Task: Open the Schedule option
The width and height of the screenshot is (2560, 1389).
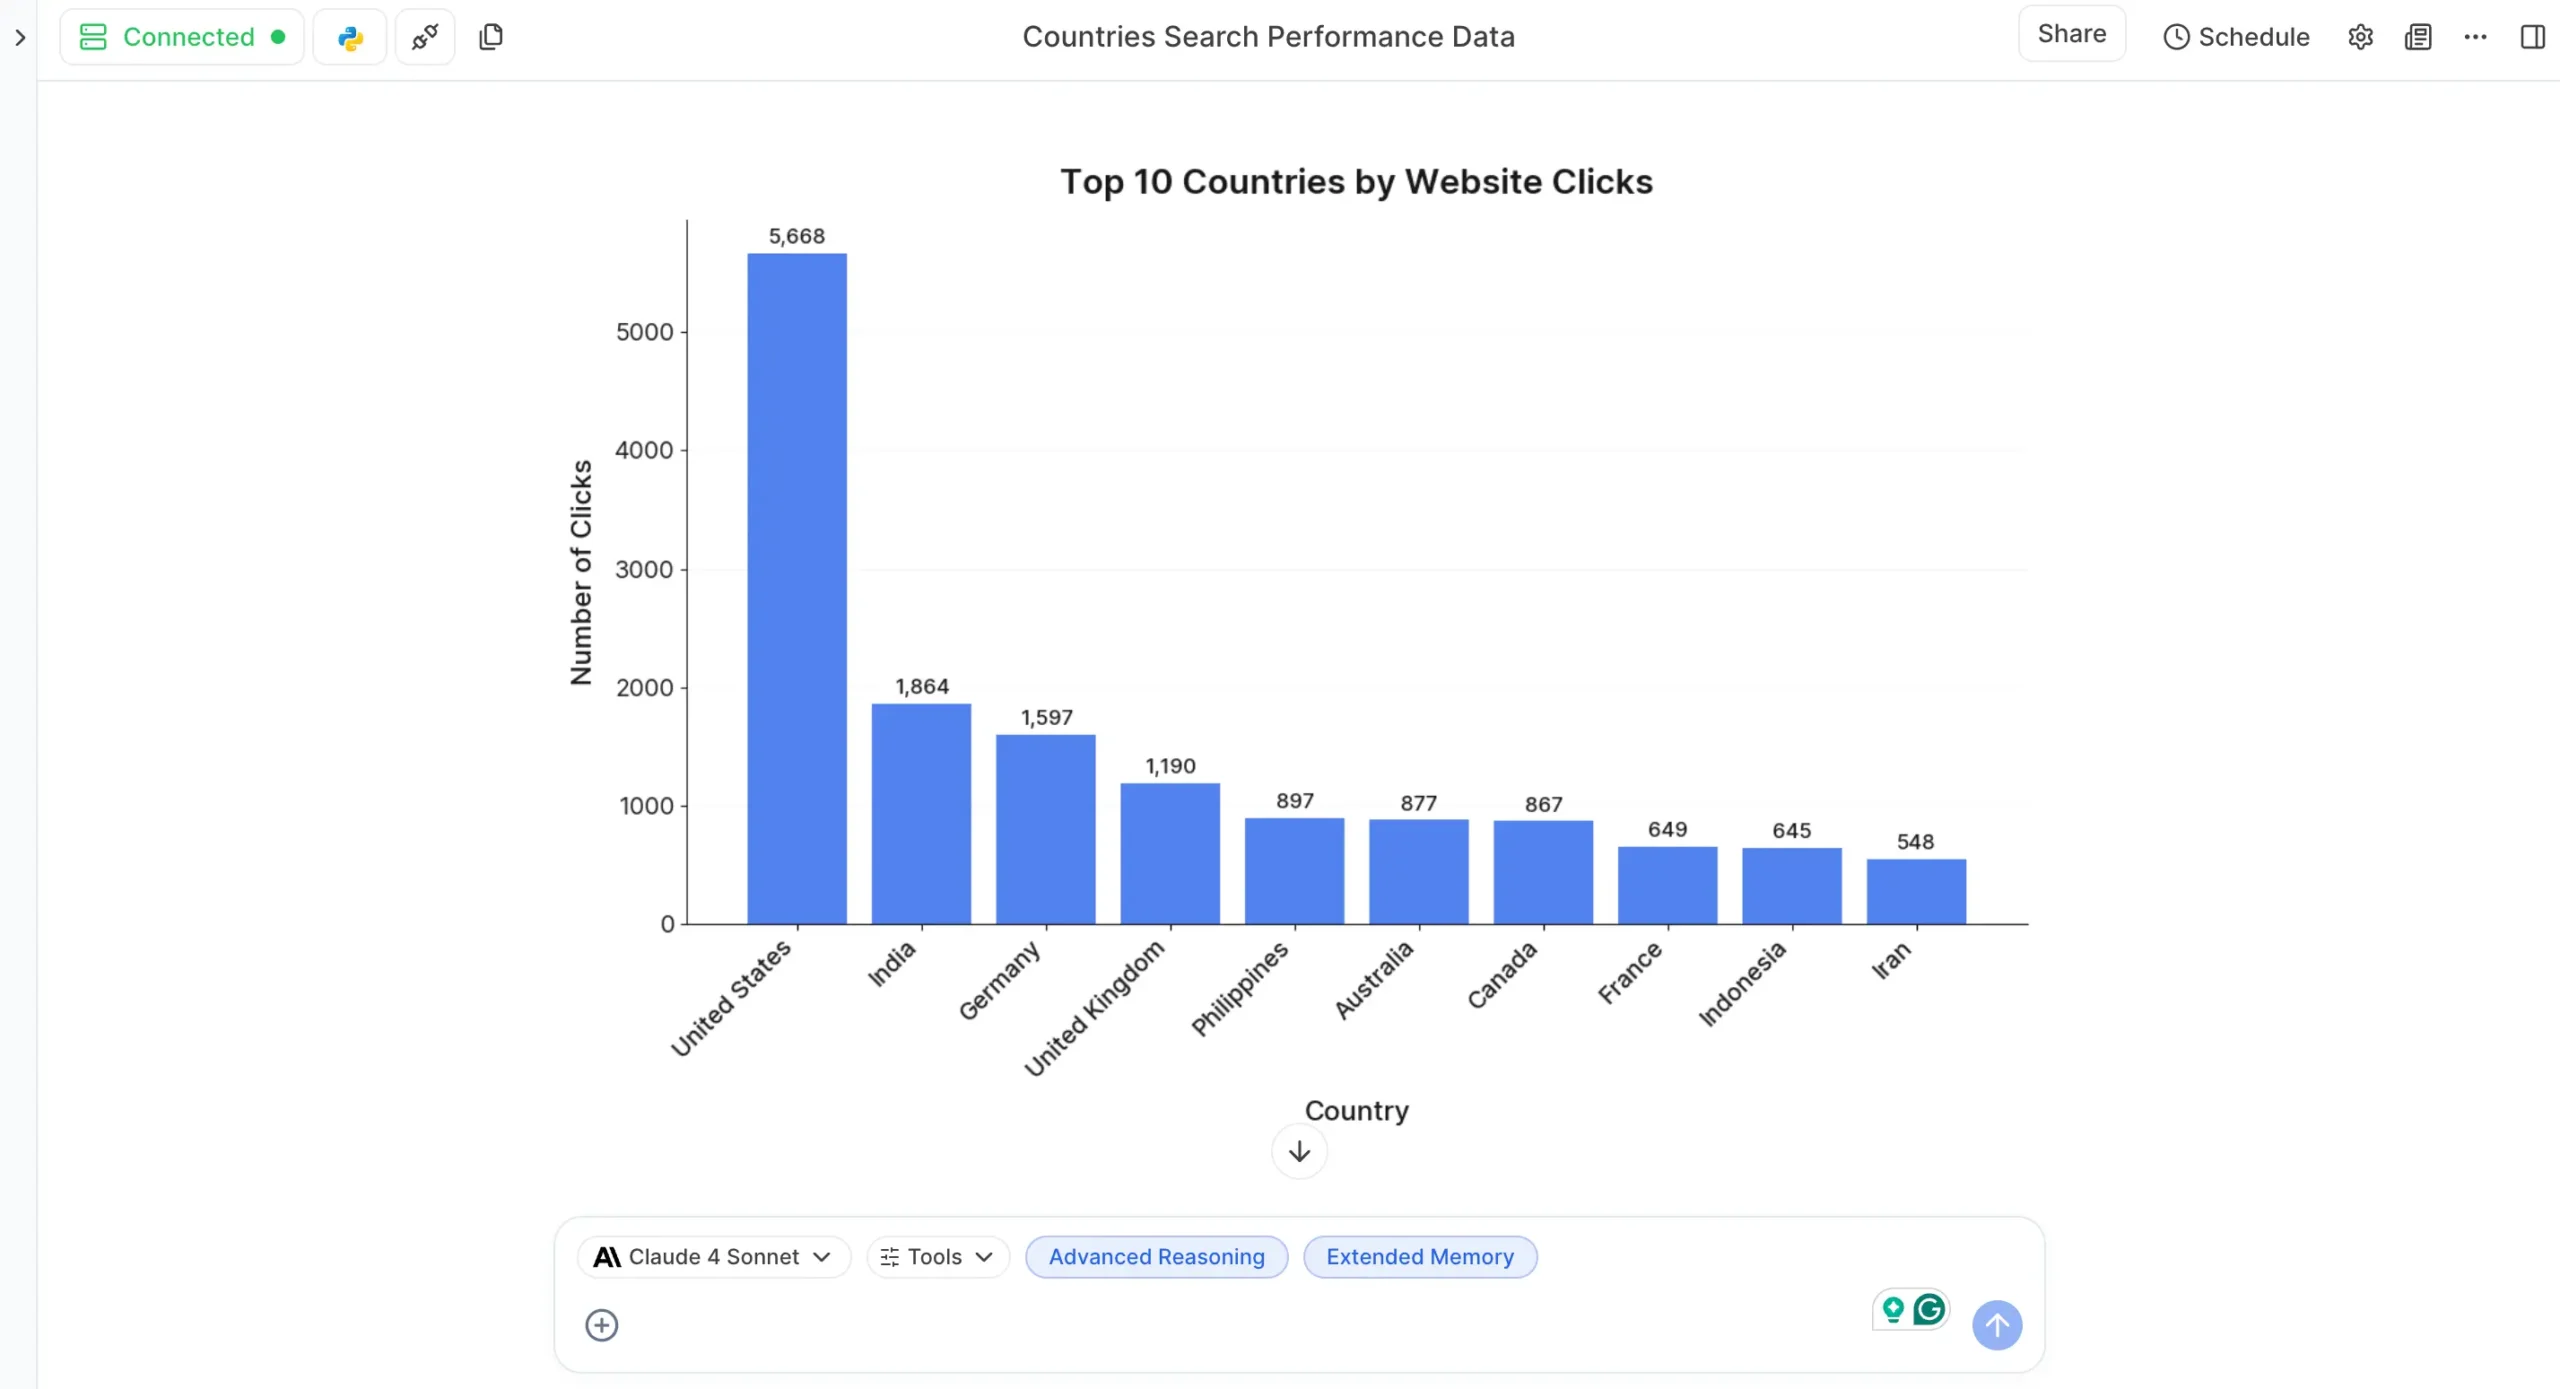Action: point(2236,37)
